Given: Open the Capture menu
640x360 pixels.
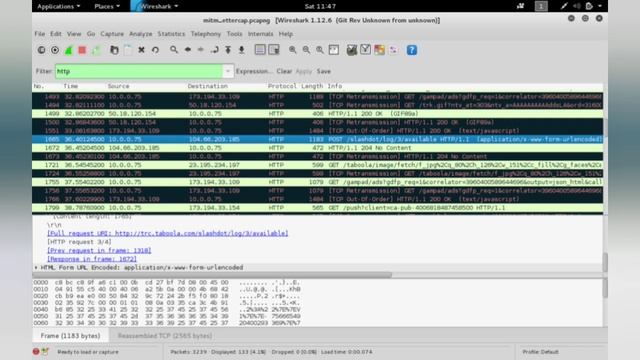Looking at the screenshot, I should 112,34.
